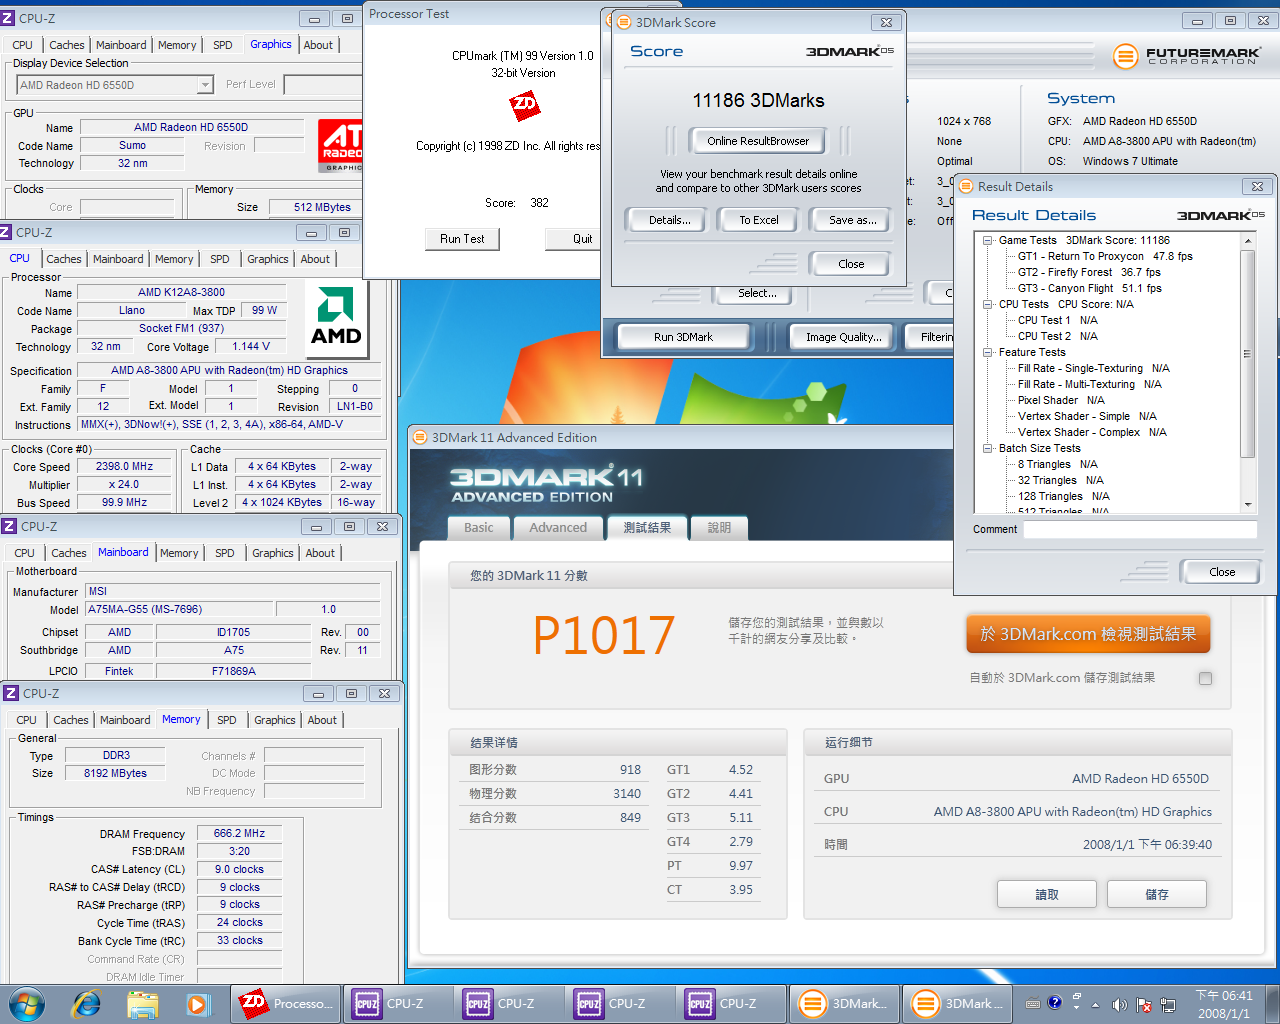Image resolution: width=1280 pixels, height=1024 pixels.
Task: Click the taskbar clock showing 下午 06:41
Action: tap(1224, 1004)
